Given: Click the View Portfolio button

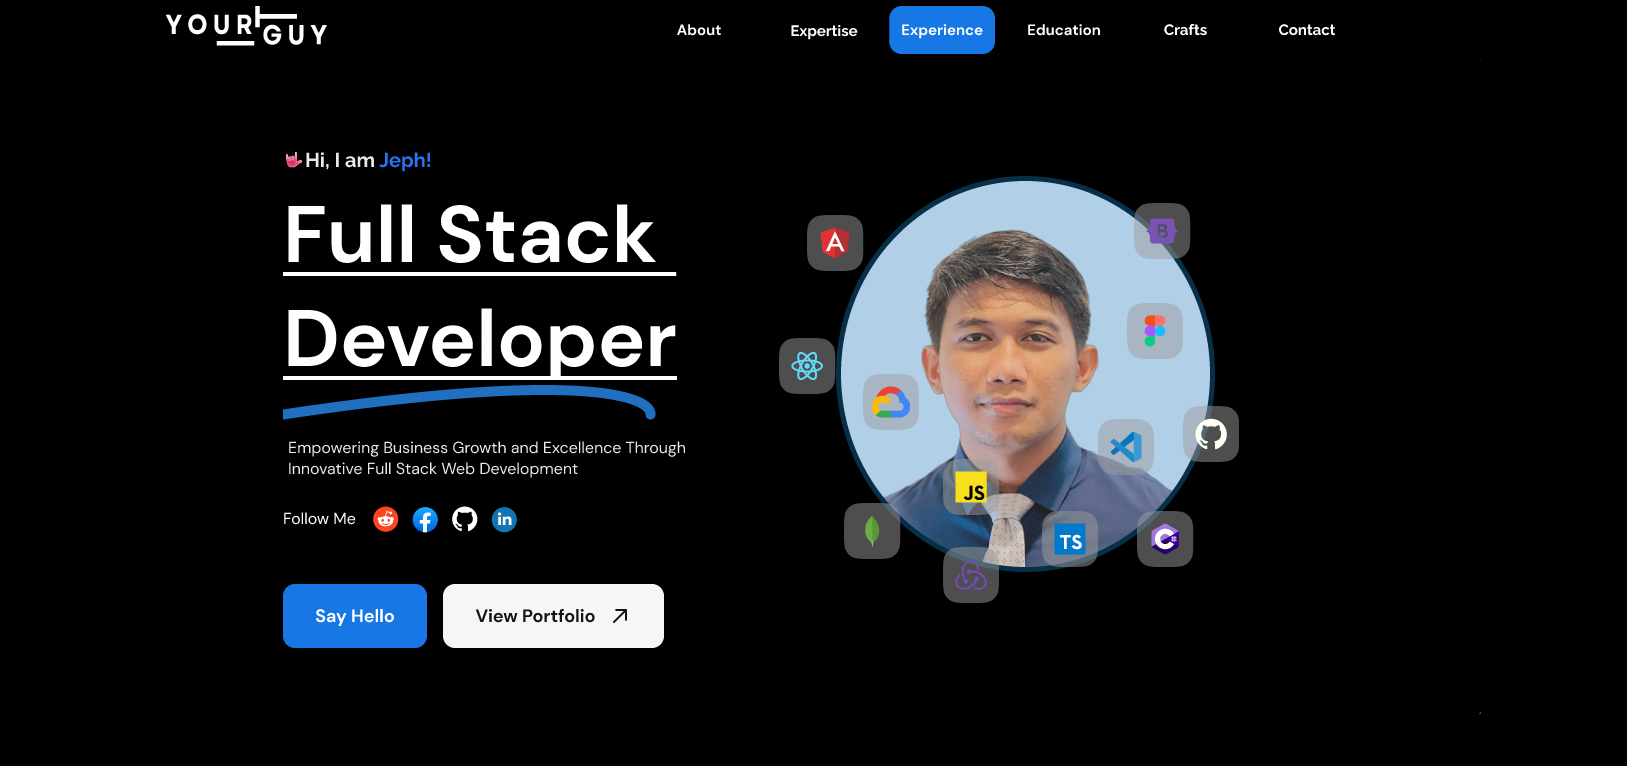Looking at the screenshot, I should click(553, 616).
